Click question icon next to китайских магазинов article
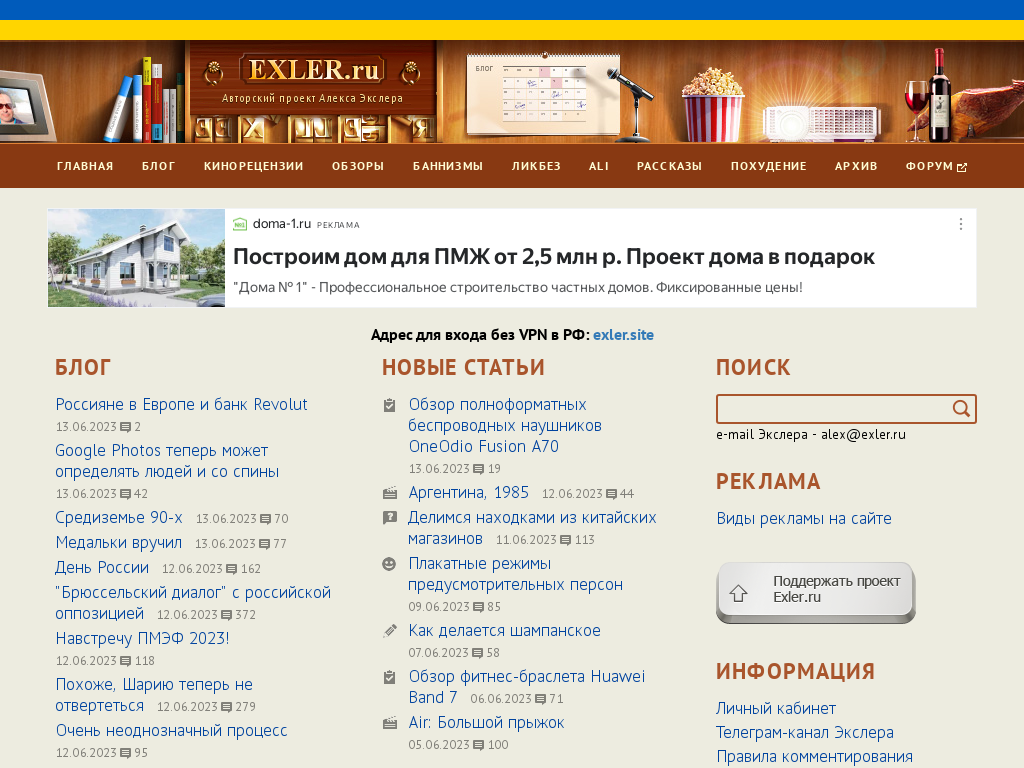1024x768 pixels. tap(389, 518)
